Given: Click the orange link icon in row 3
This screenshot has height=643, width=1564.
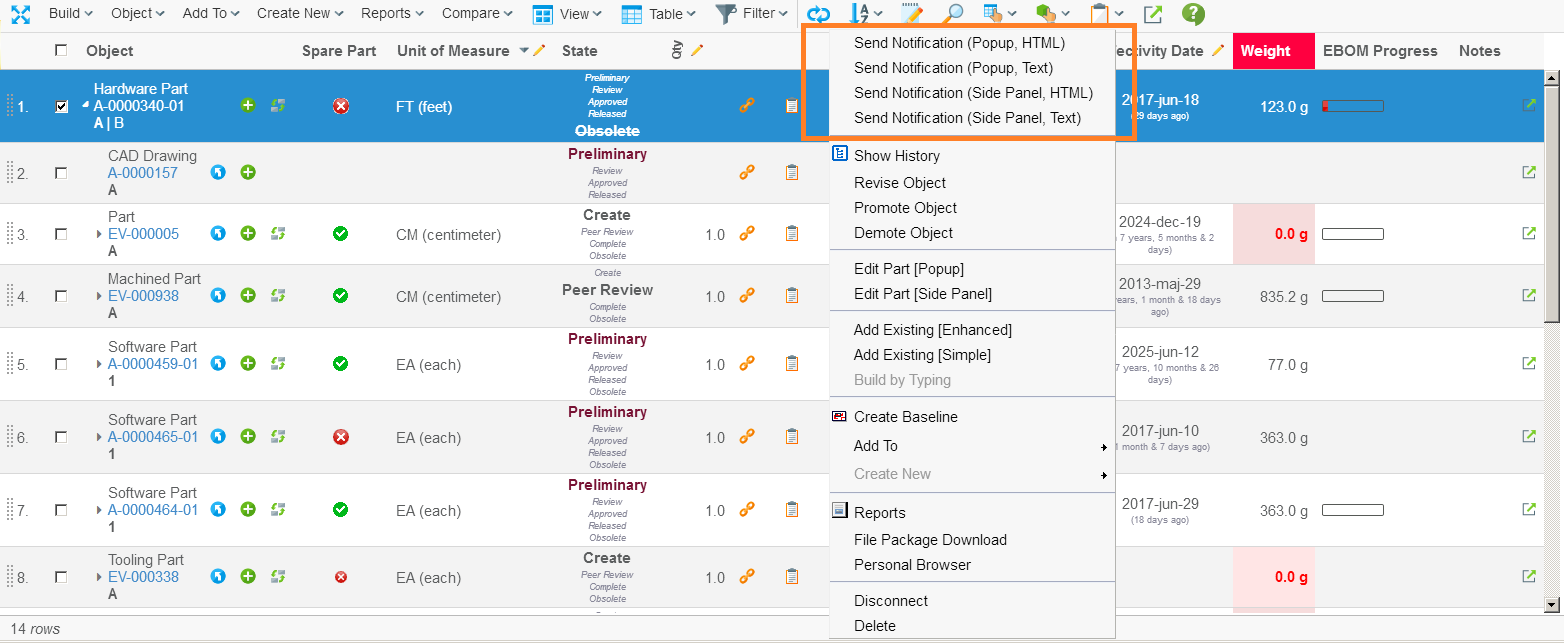Looking at the screenshot, I should 746,234.
